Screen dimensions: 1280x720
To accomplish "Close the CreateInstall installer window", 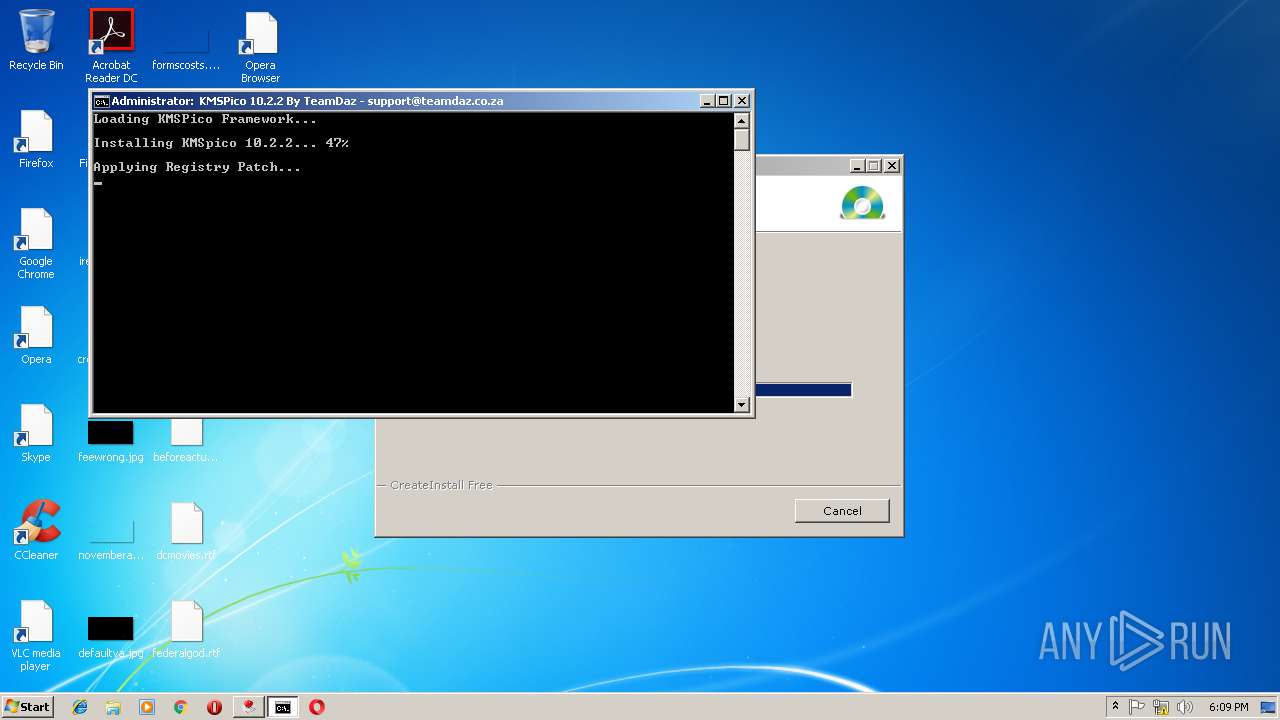I will click(892, 166).
